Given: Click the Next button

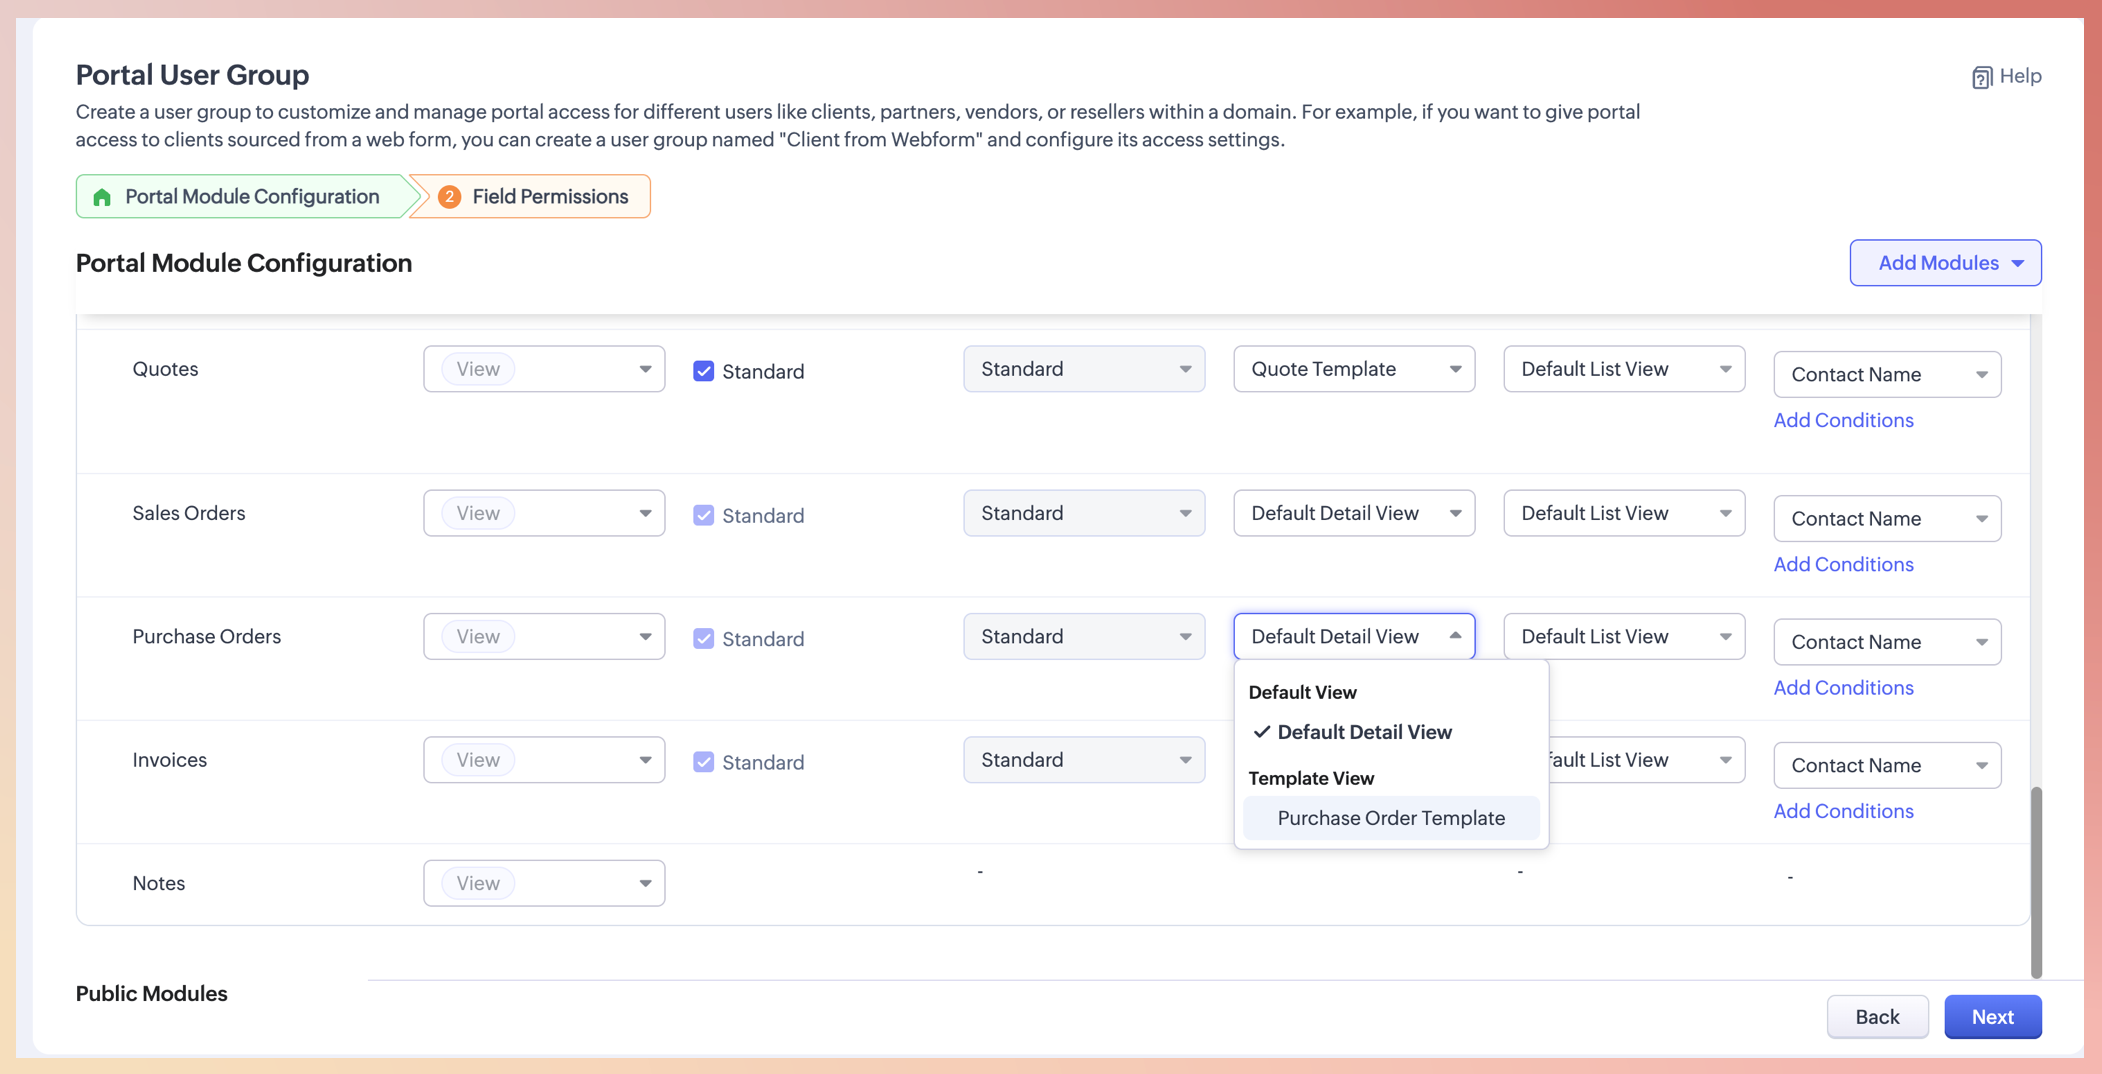Looking at the screenshot, I should tap(1992, 1017).
